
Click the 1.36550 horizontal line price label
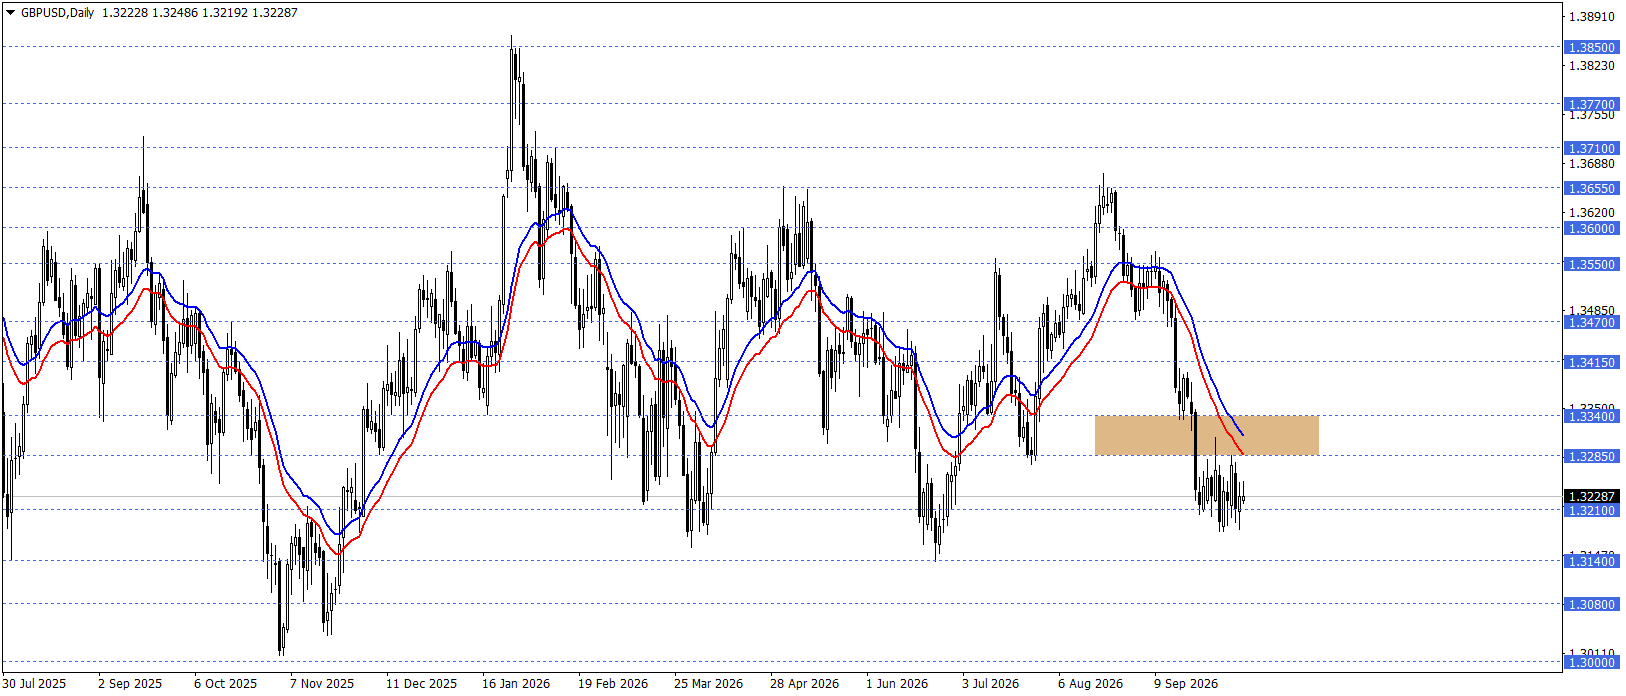point(1591,188)
